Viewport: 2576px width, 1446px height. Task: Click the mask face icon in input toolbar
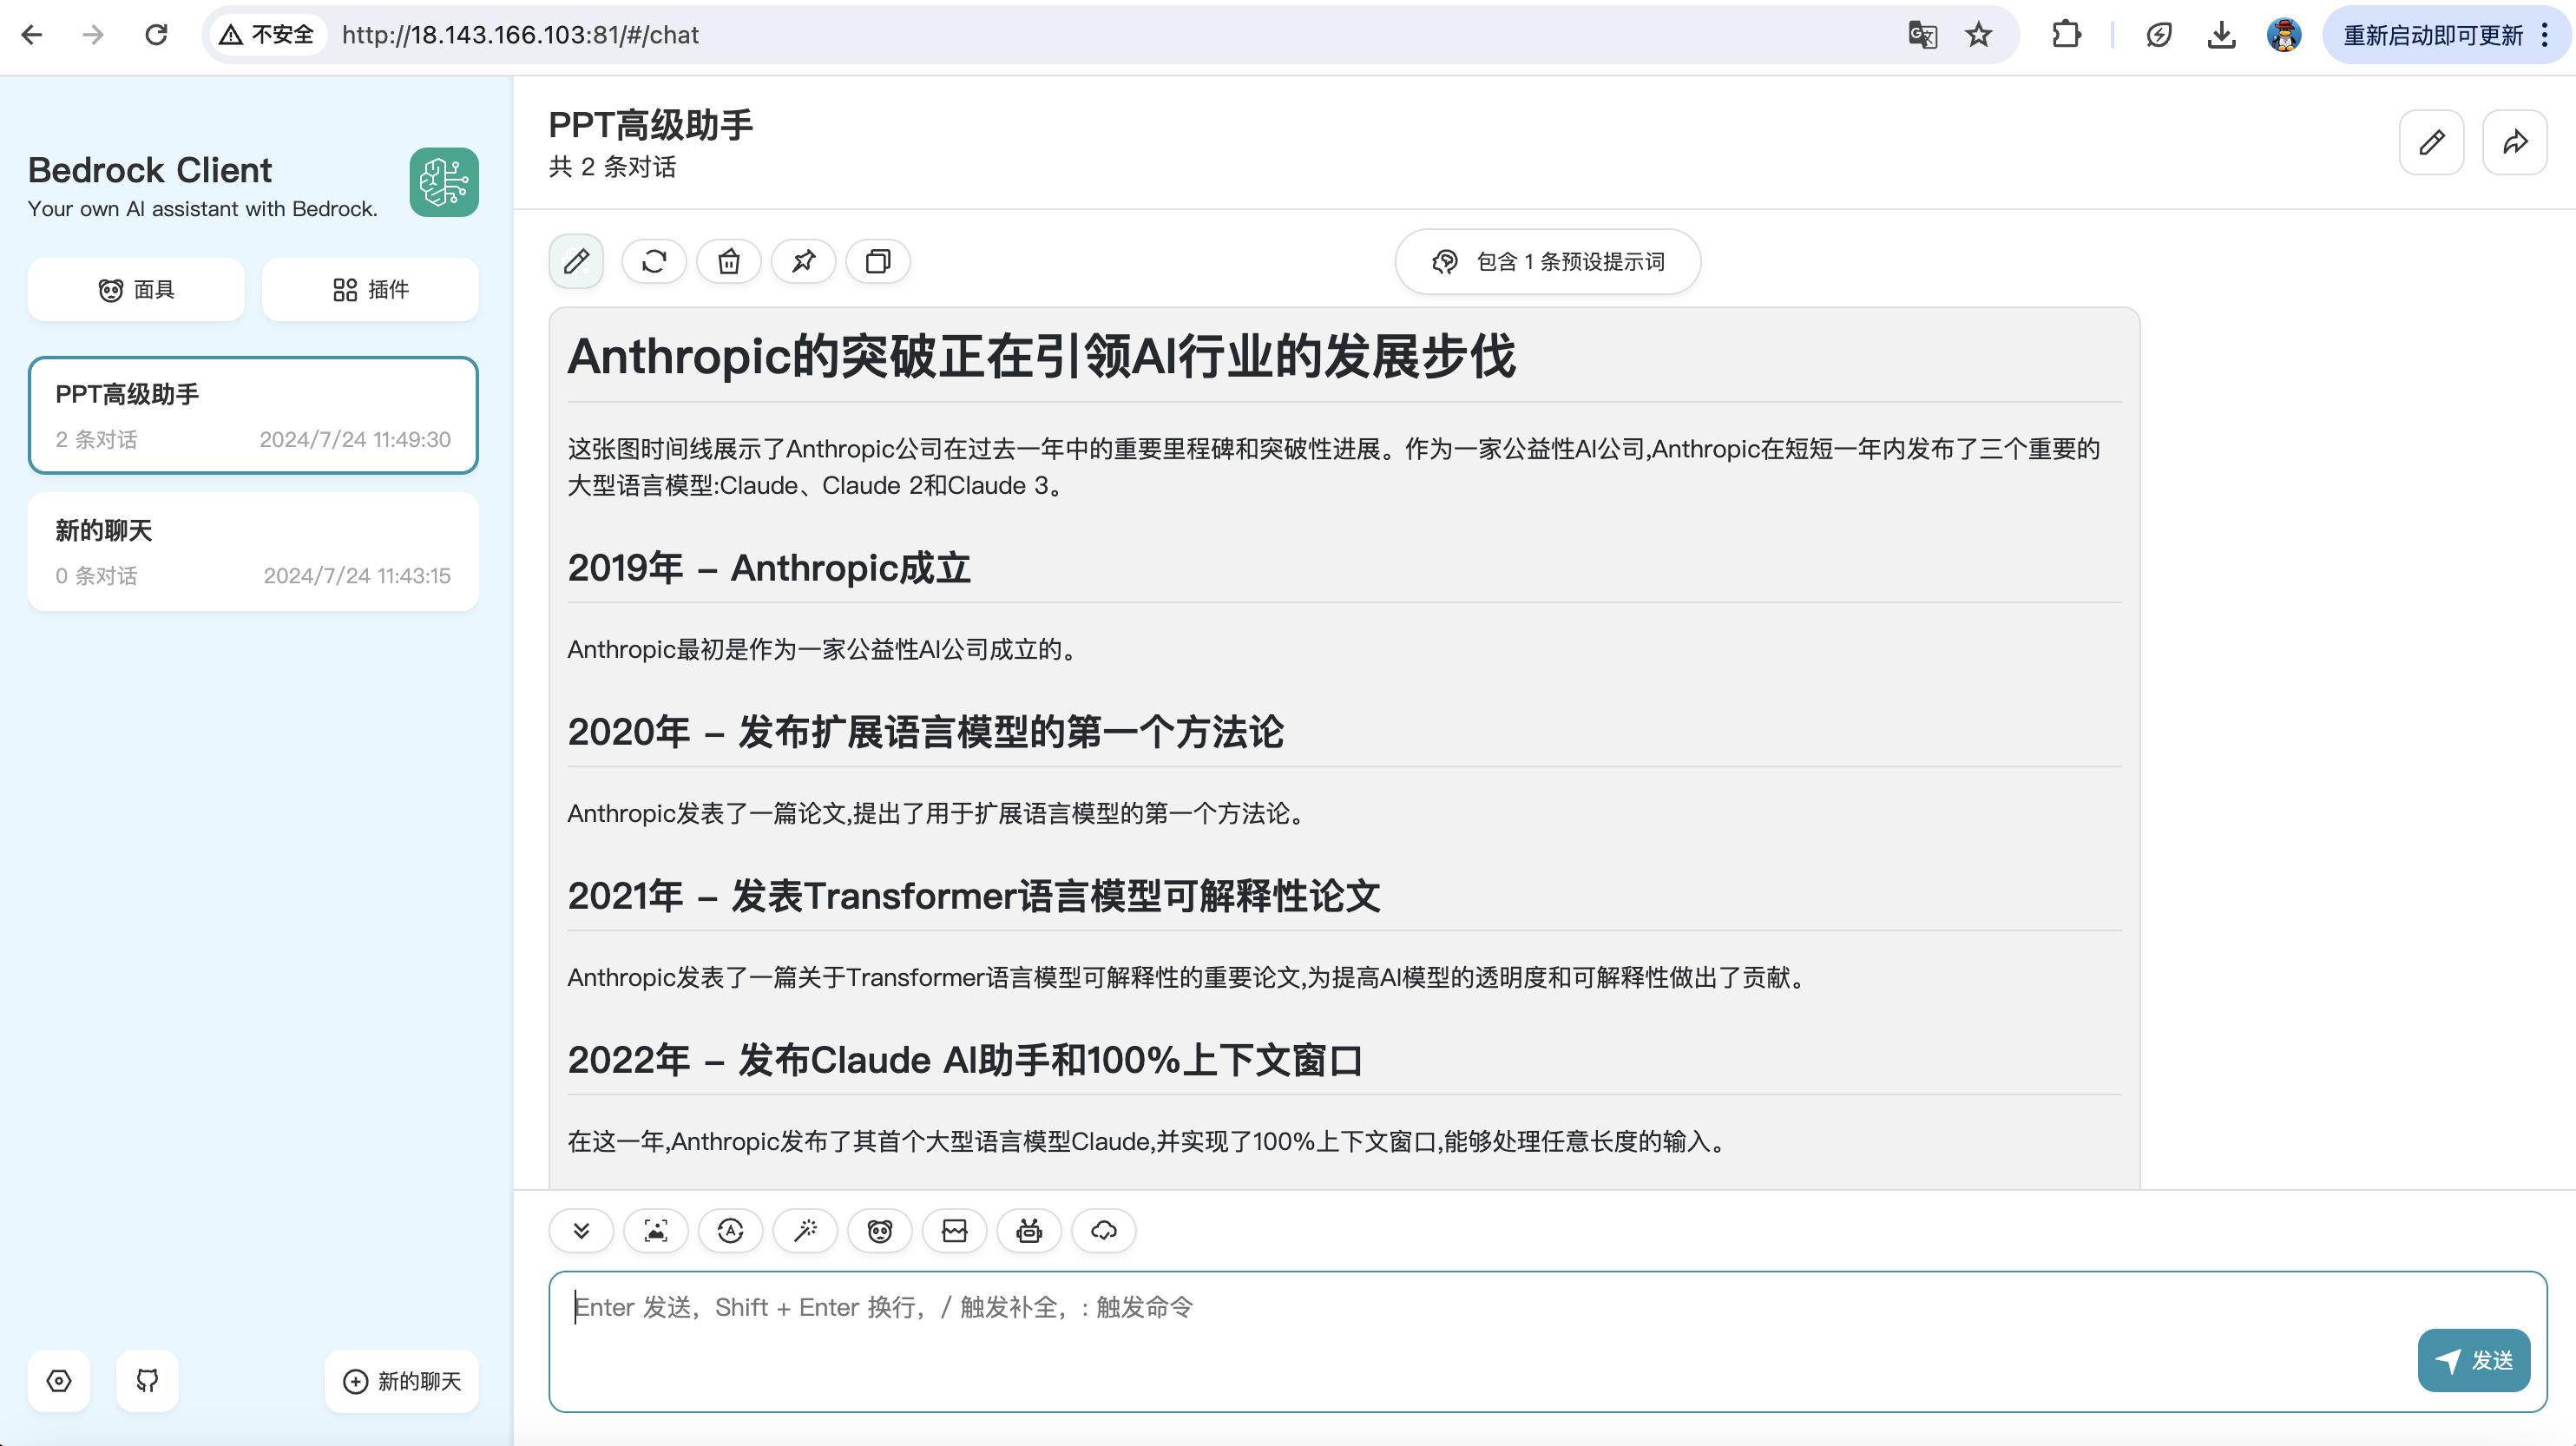(880, 1231)
